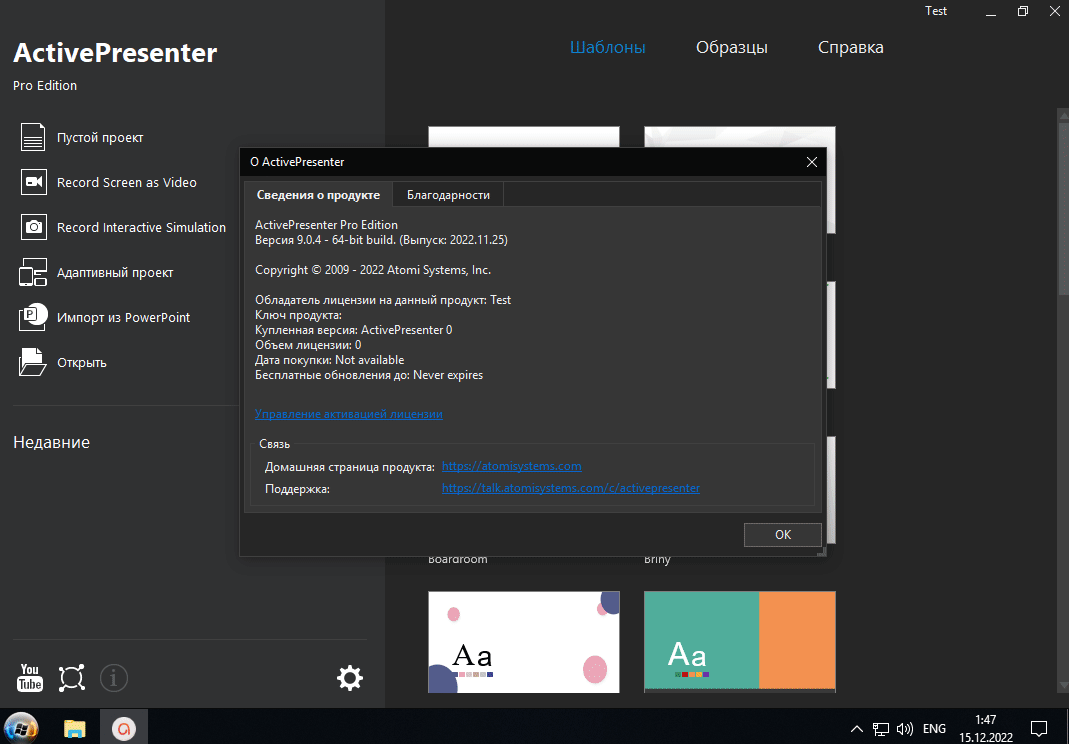
Task: Click the Windows Start button
Action: click(x=21, y=728)
